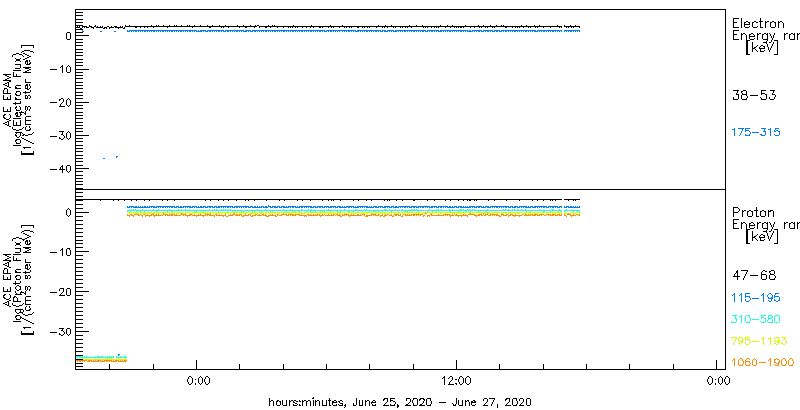Select the cyan 310-580 proton energy label
Screen dimensions: 800x410
(x=756, y=320)
